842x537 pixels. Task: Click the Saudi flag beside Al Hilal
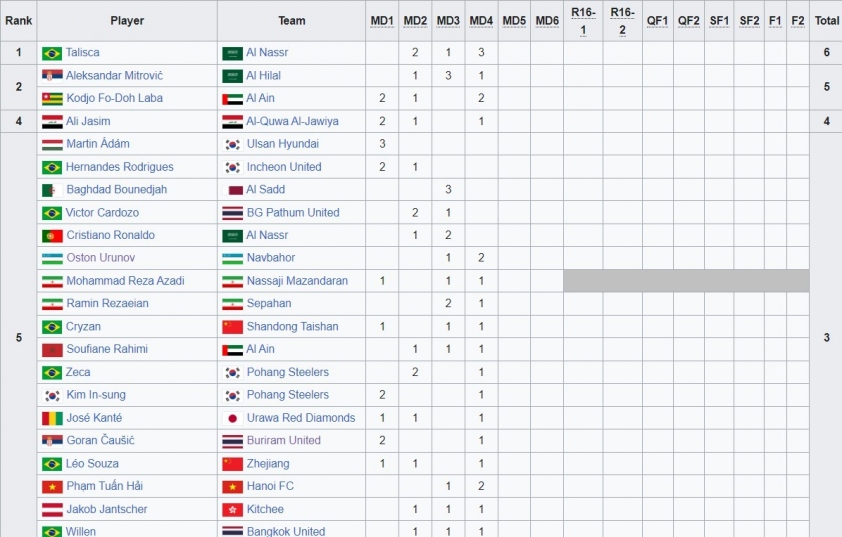(232, 76)
